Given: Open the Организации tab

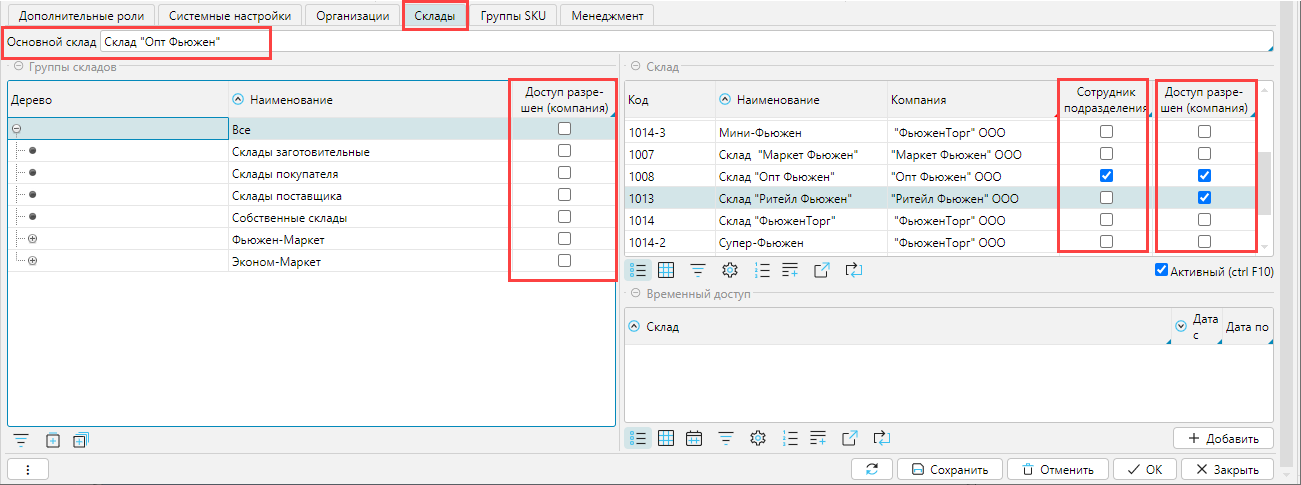Looking at the screenshot, I should point(352,16).
